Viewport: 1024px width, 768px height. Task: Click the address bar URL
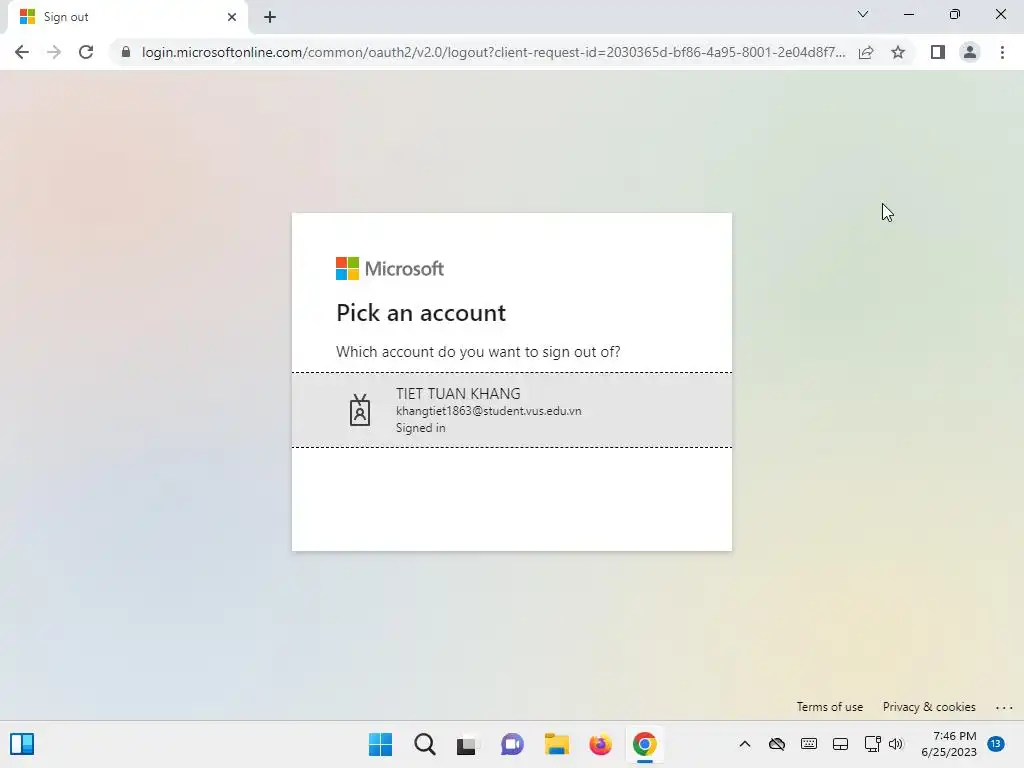coord(493,52)
